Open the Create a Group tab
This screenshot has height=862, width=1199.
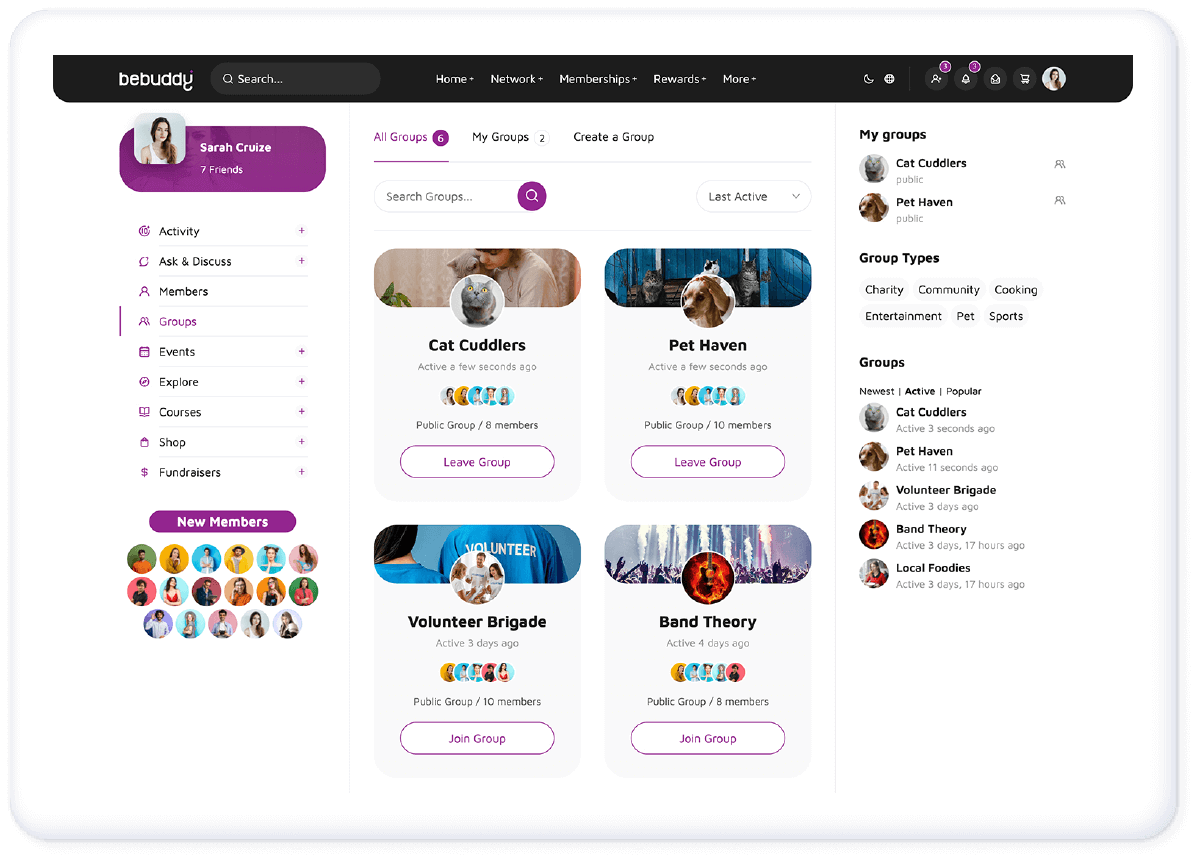tap(613, 137)
